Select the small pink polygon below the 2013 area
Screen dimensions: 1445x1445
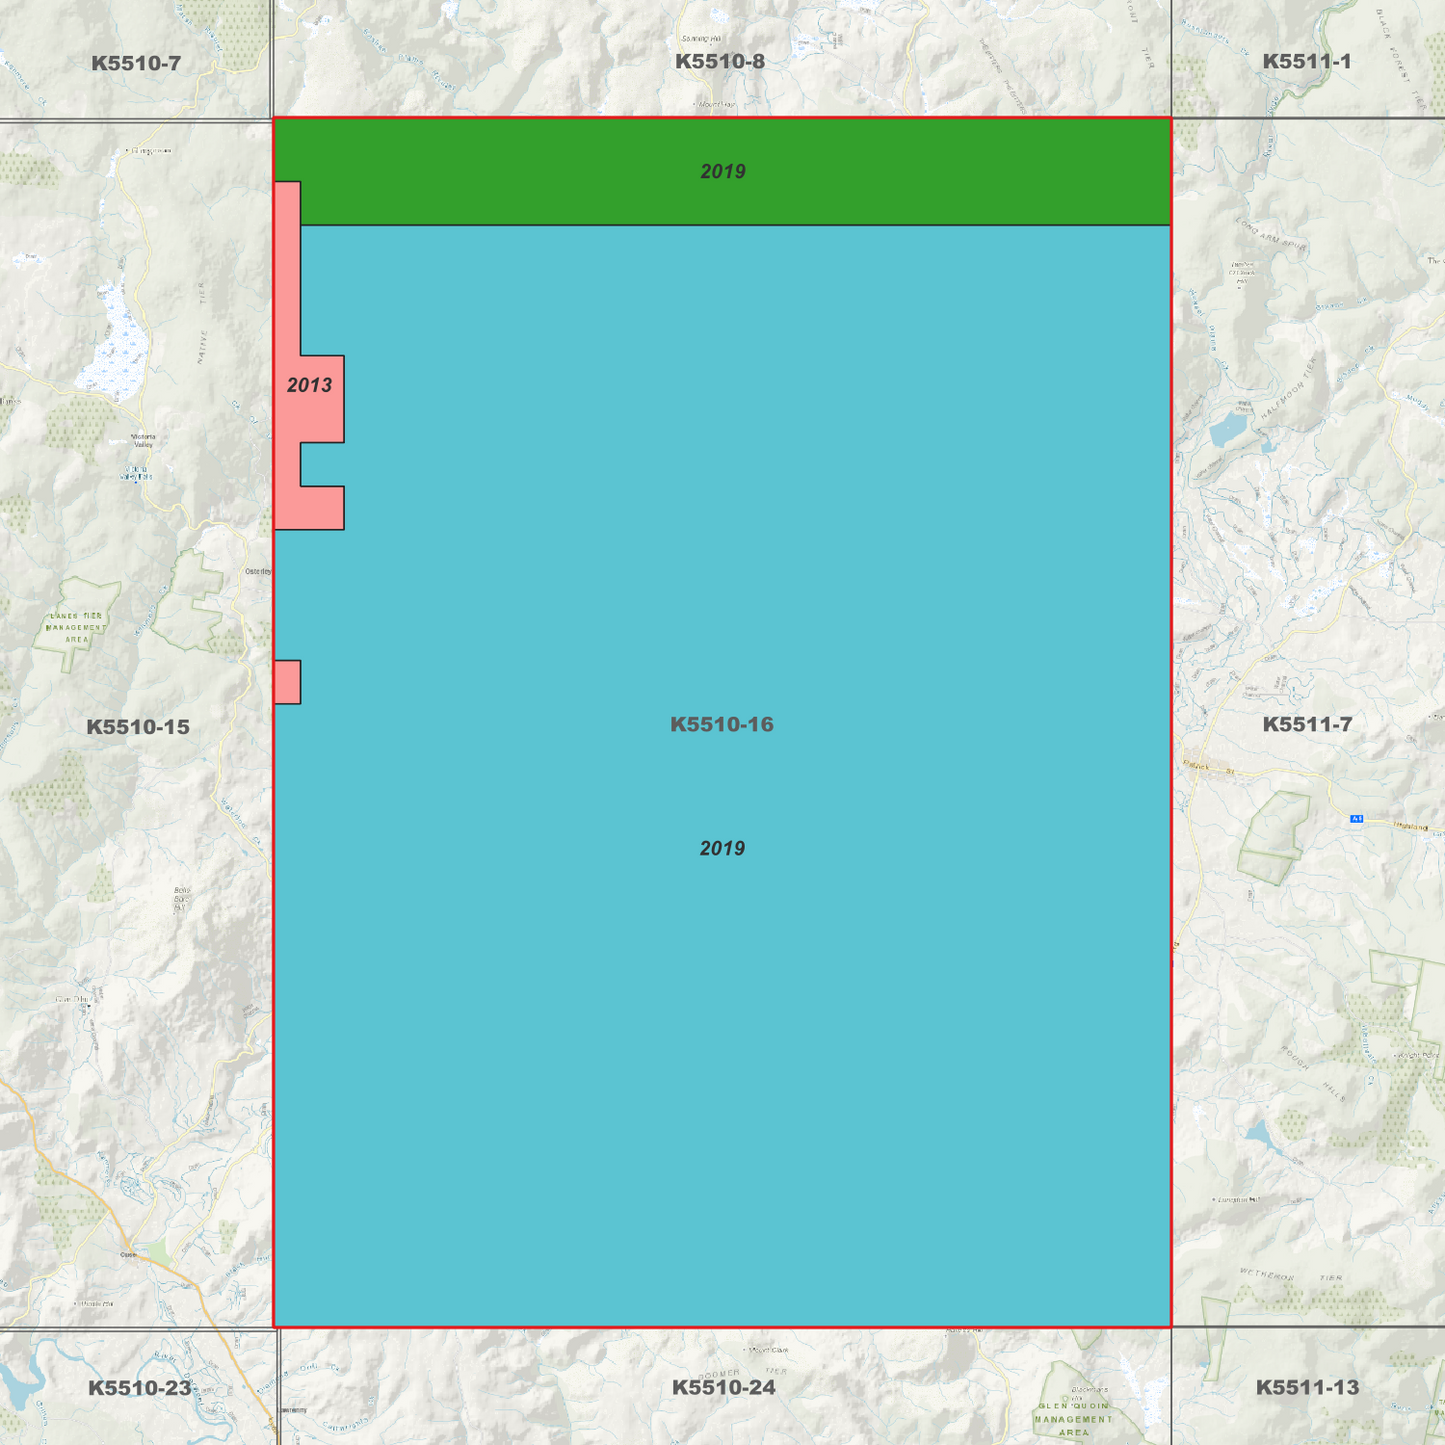287,680
